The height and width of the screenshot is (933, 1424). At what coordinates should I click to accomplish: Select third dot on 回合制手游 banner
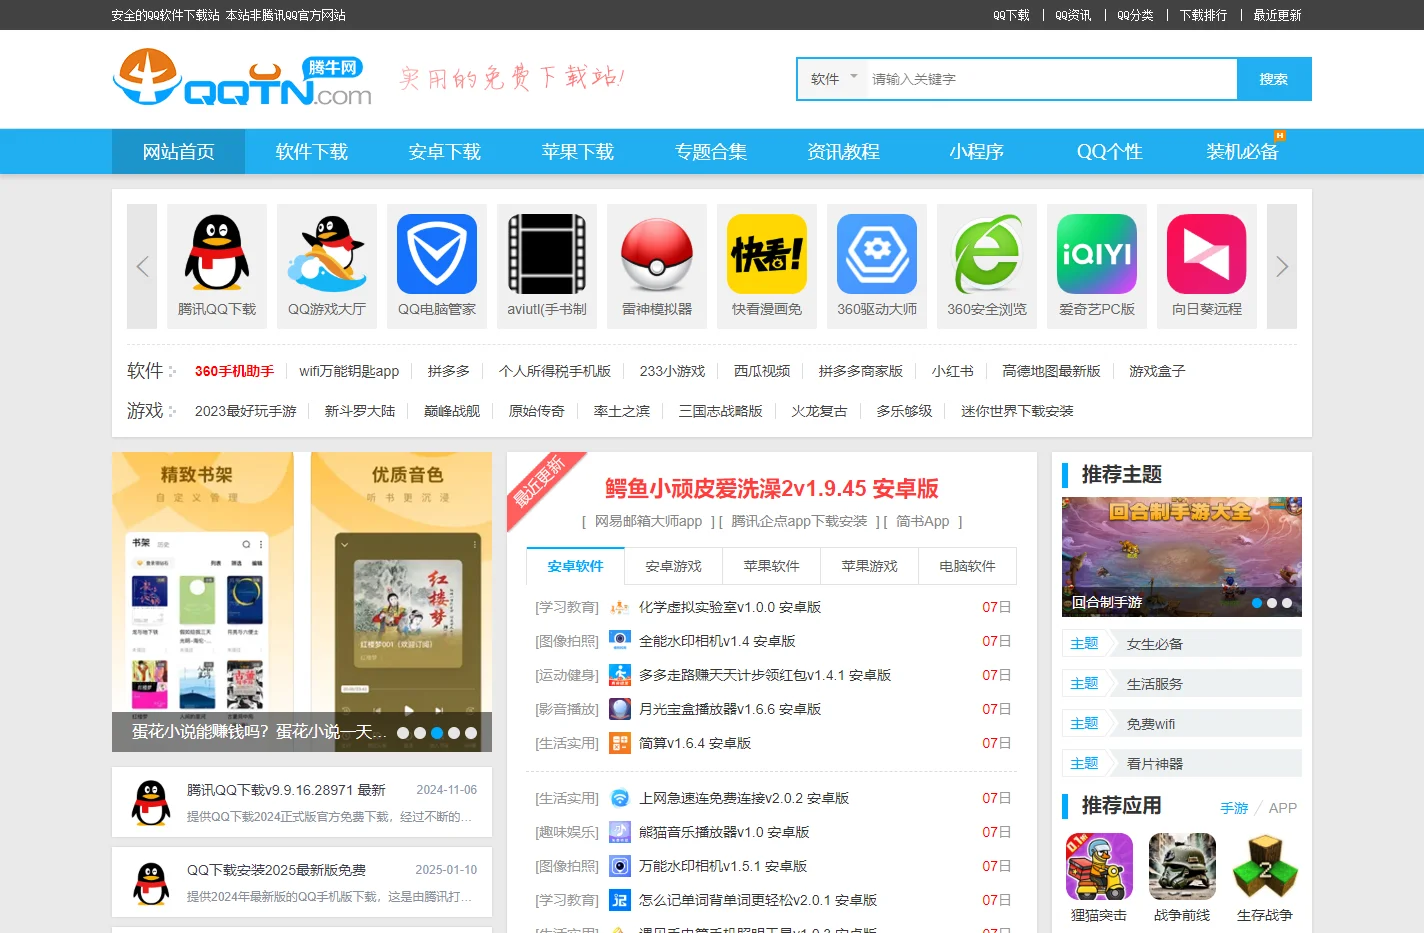pos(1287,603)
